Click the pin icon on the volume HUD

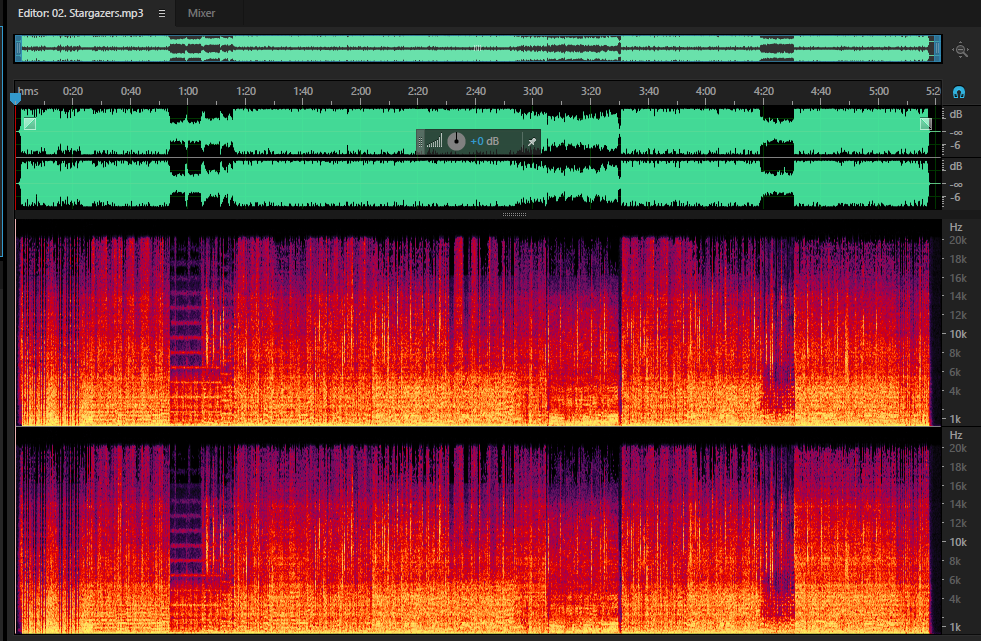coord(532,141)
